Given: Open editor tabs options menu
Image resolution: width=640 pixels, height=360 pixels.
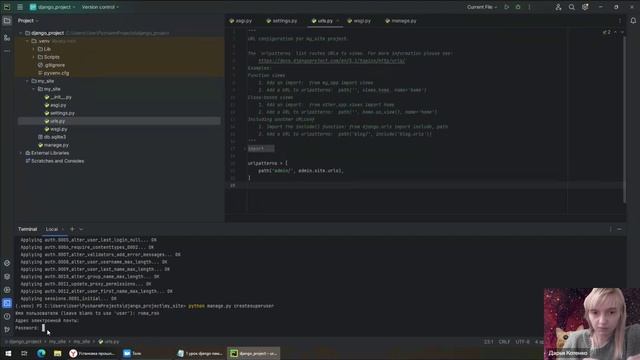Looking at the screenshot, I should coord(620,20).
